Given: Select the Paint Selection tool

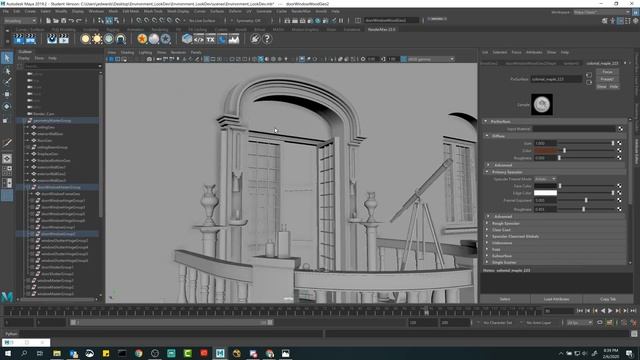Looking at the screenshot, I should point(7,82).
